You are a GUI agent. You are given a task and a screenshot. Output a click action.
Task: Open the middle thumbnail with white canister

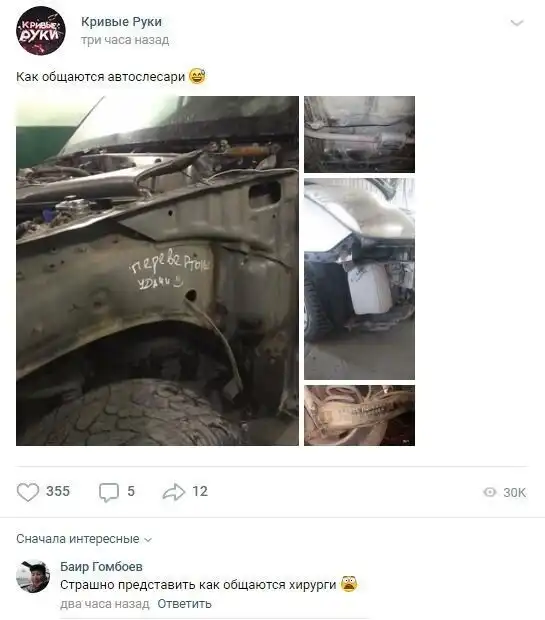pos(360,279)
